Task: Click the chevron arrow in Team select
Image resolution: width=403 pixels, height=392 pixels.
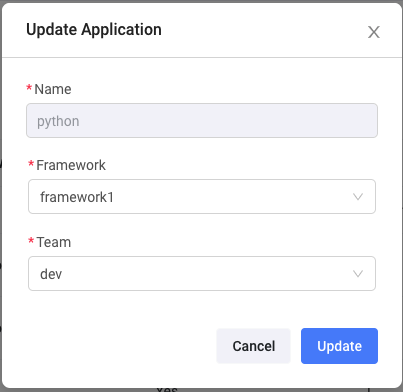Action: 358,274
